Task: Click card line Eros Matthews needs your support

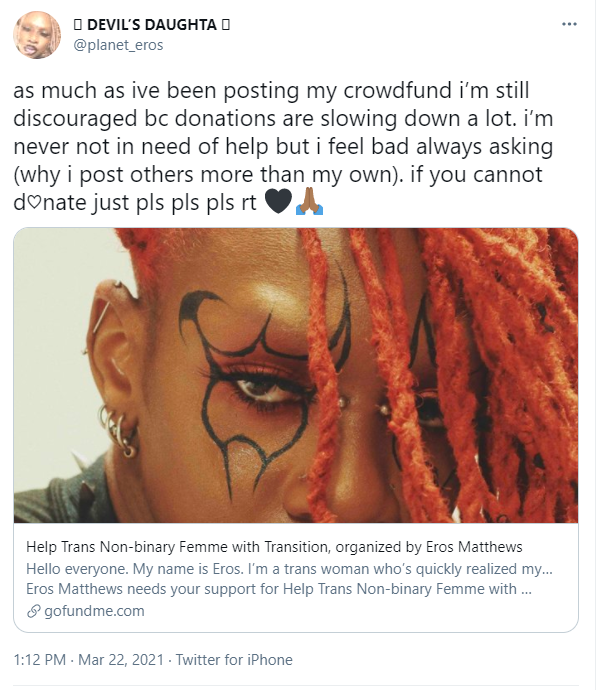Action: (279, 589)
